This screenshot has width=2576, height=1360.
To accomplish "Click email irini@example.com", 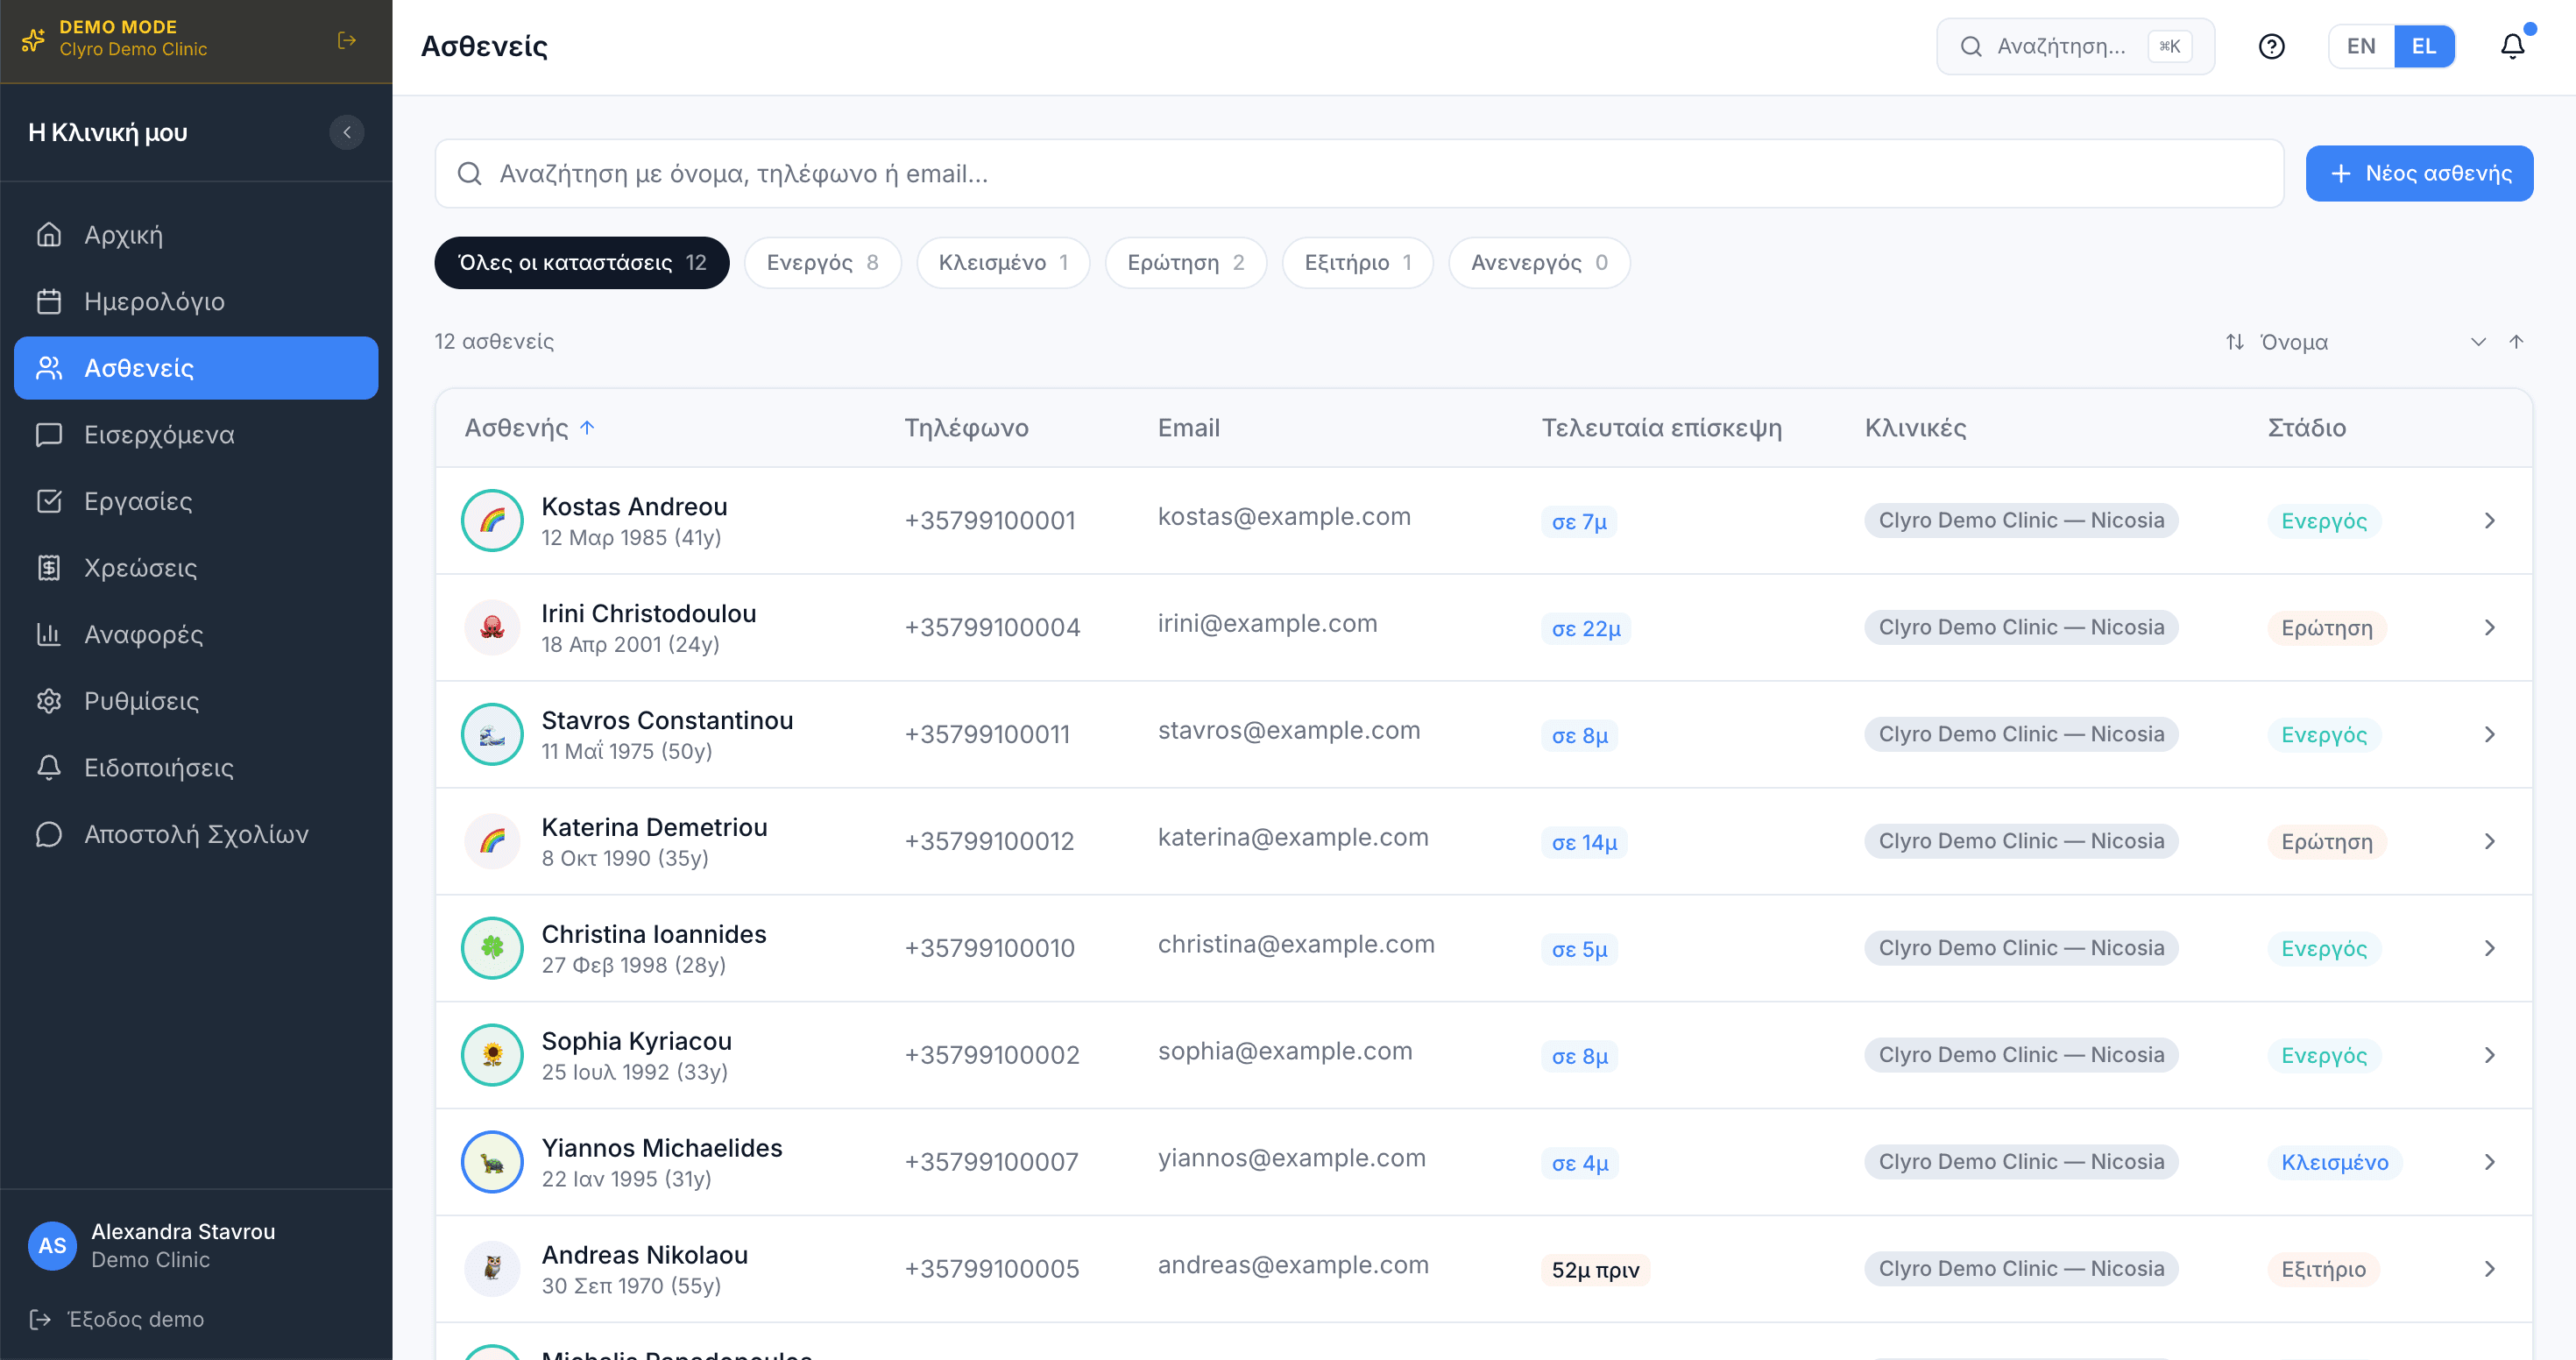I will point(1267,623).
